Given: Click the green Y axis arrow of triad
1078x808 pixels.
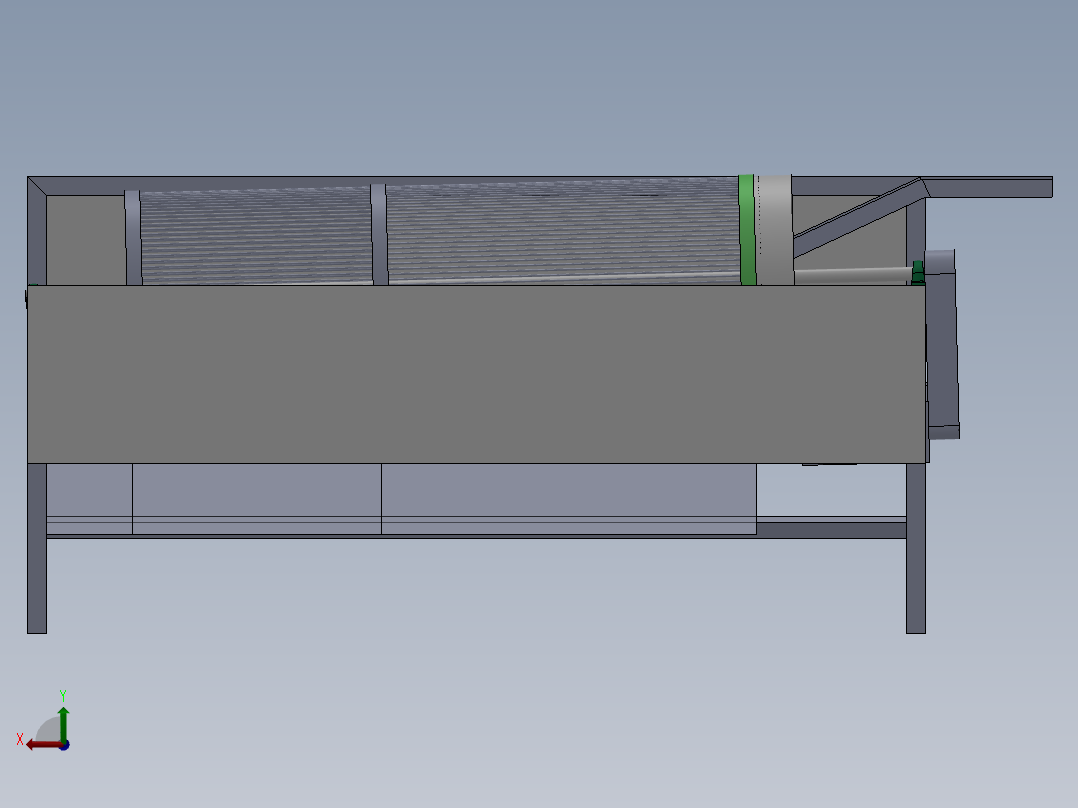Looking at the screenshot, I should pyautogui.click(x=63, y=723).
